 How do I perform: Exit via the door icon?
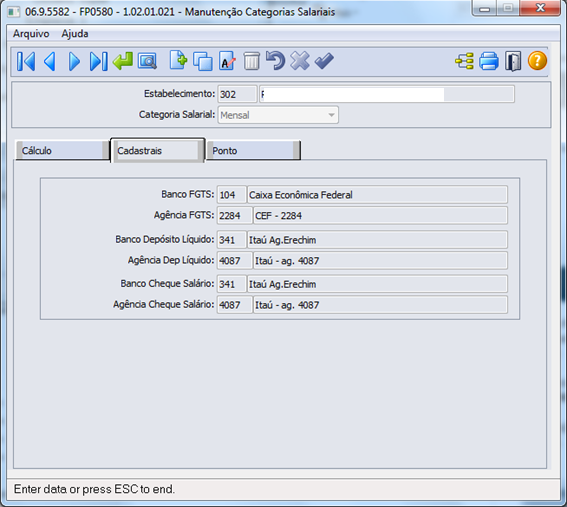(513, 61)
